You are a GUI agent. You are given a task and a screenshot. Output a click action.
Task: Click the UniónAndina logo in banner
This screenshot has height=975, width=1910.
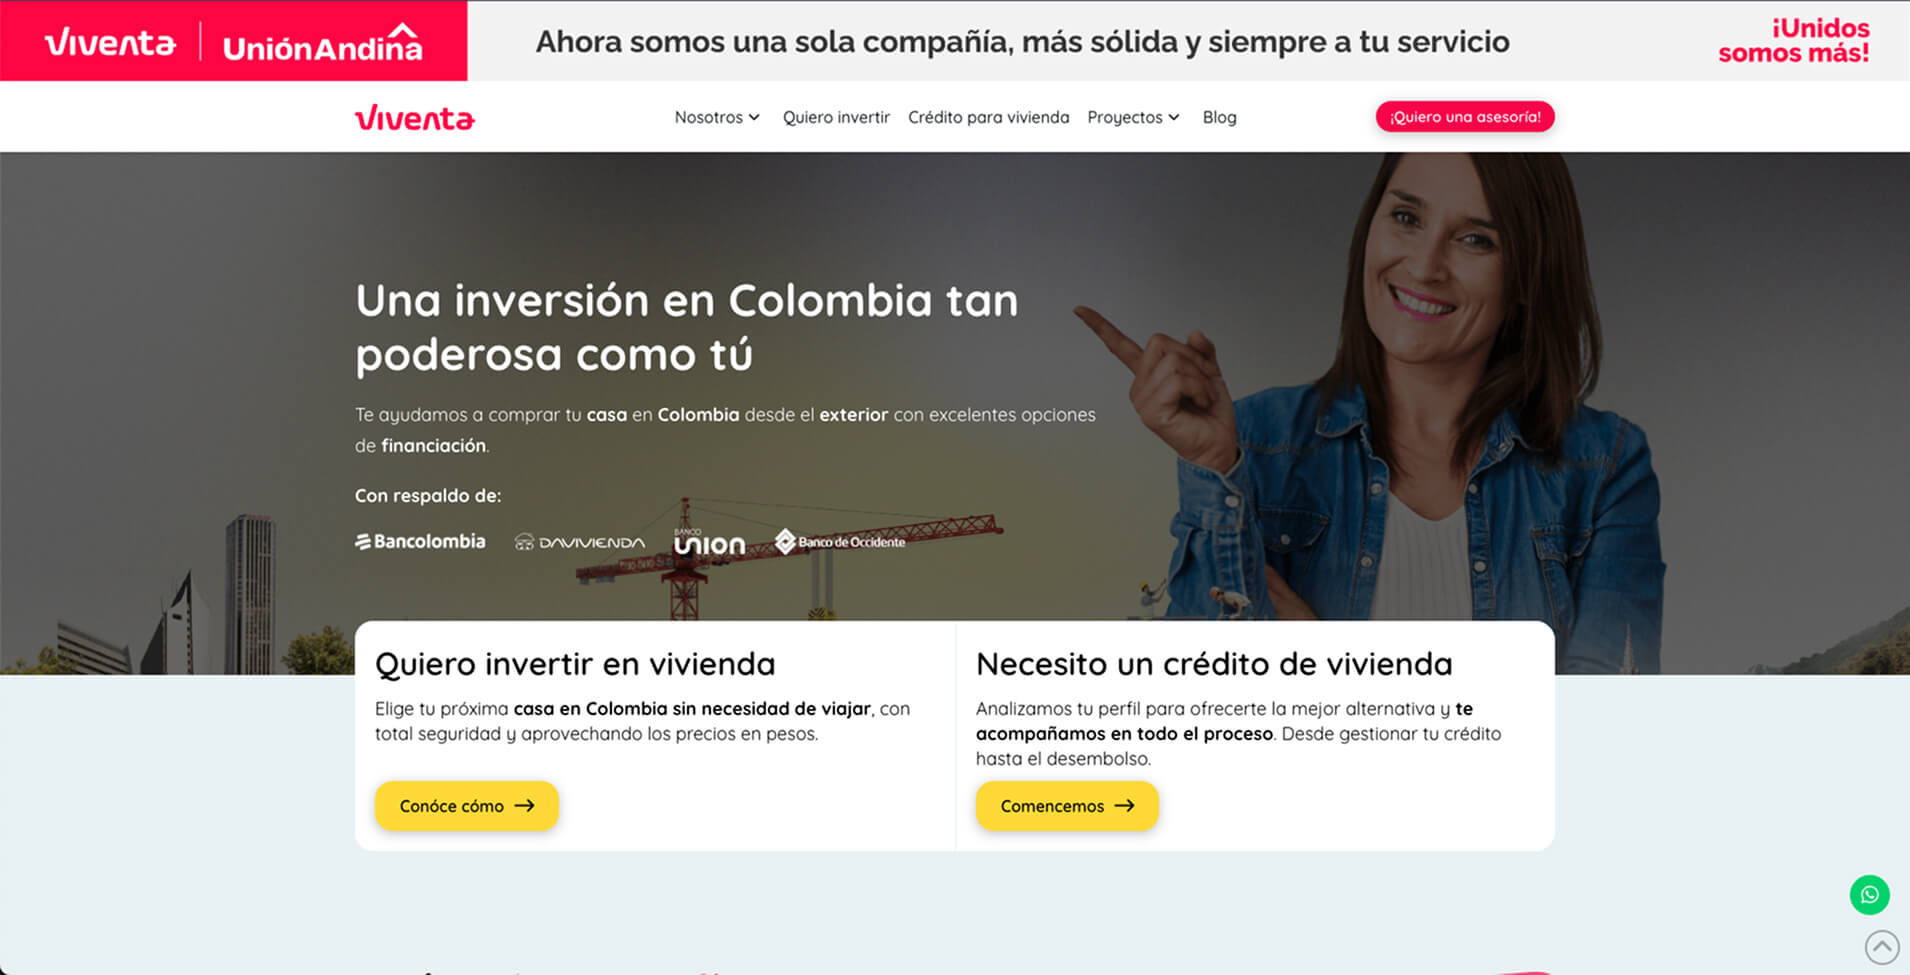(322, 43)
